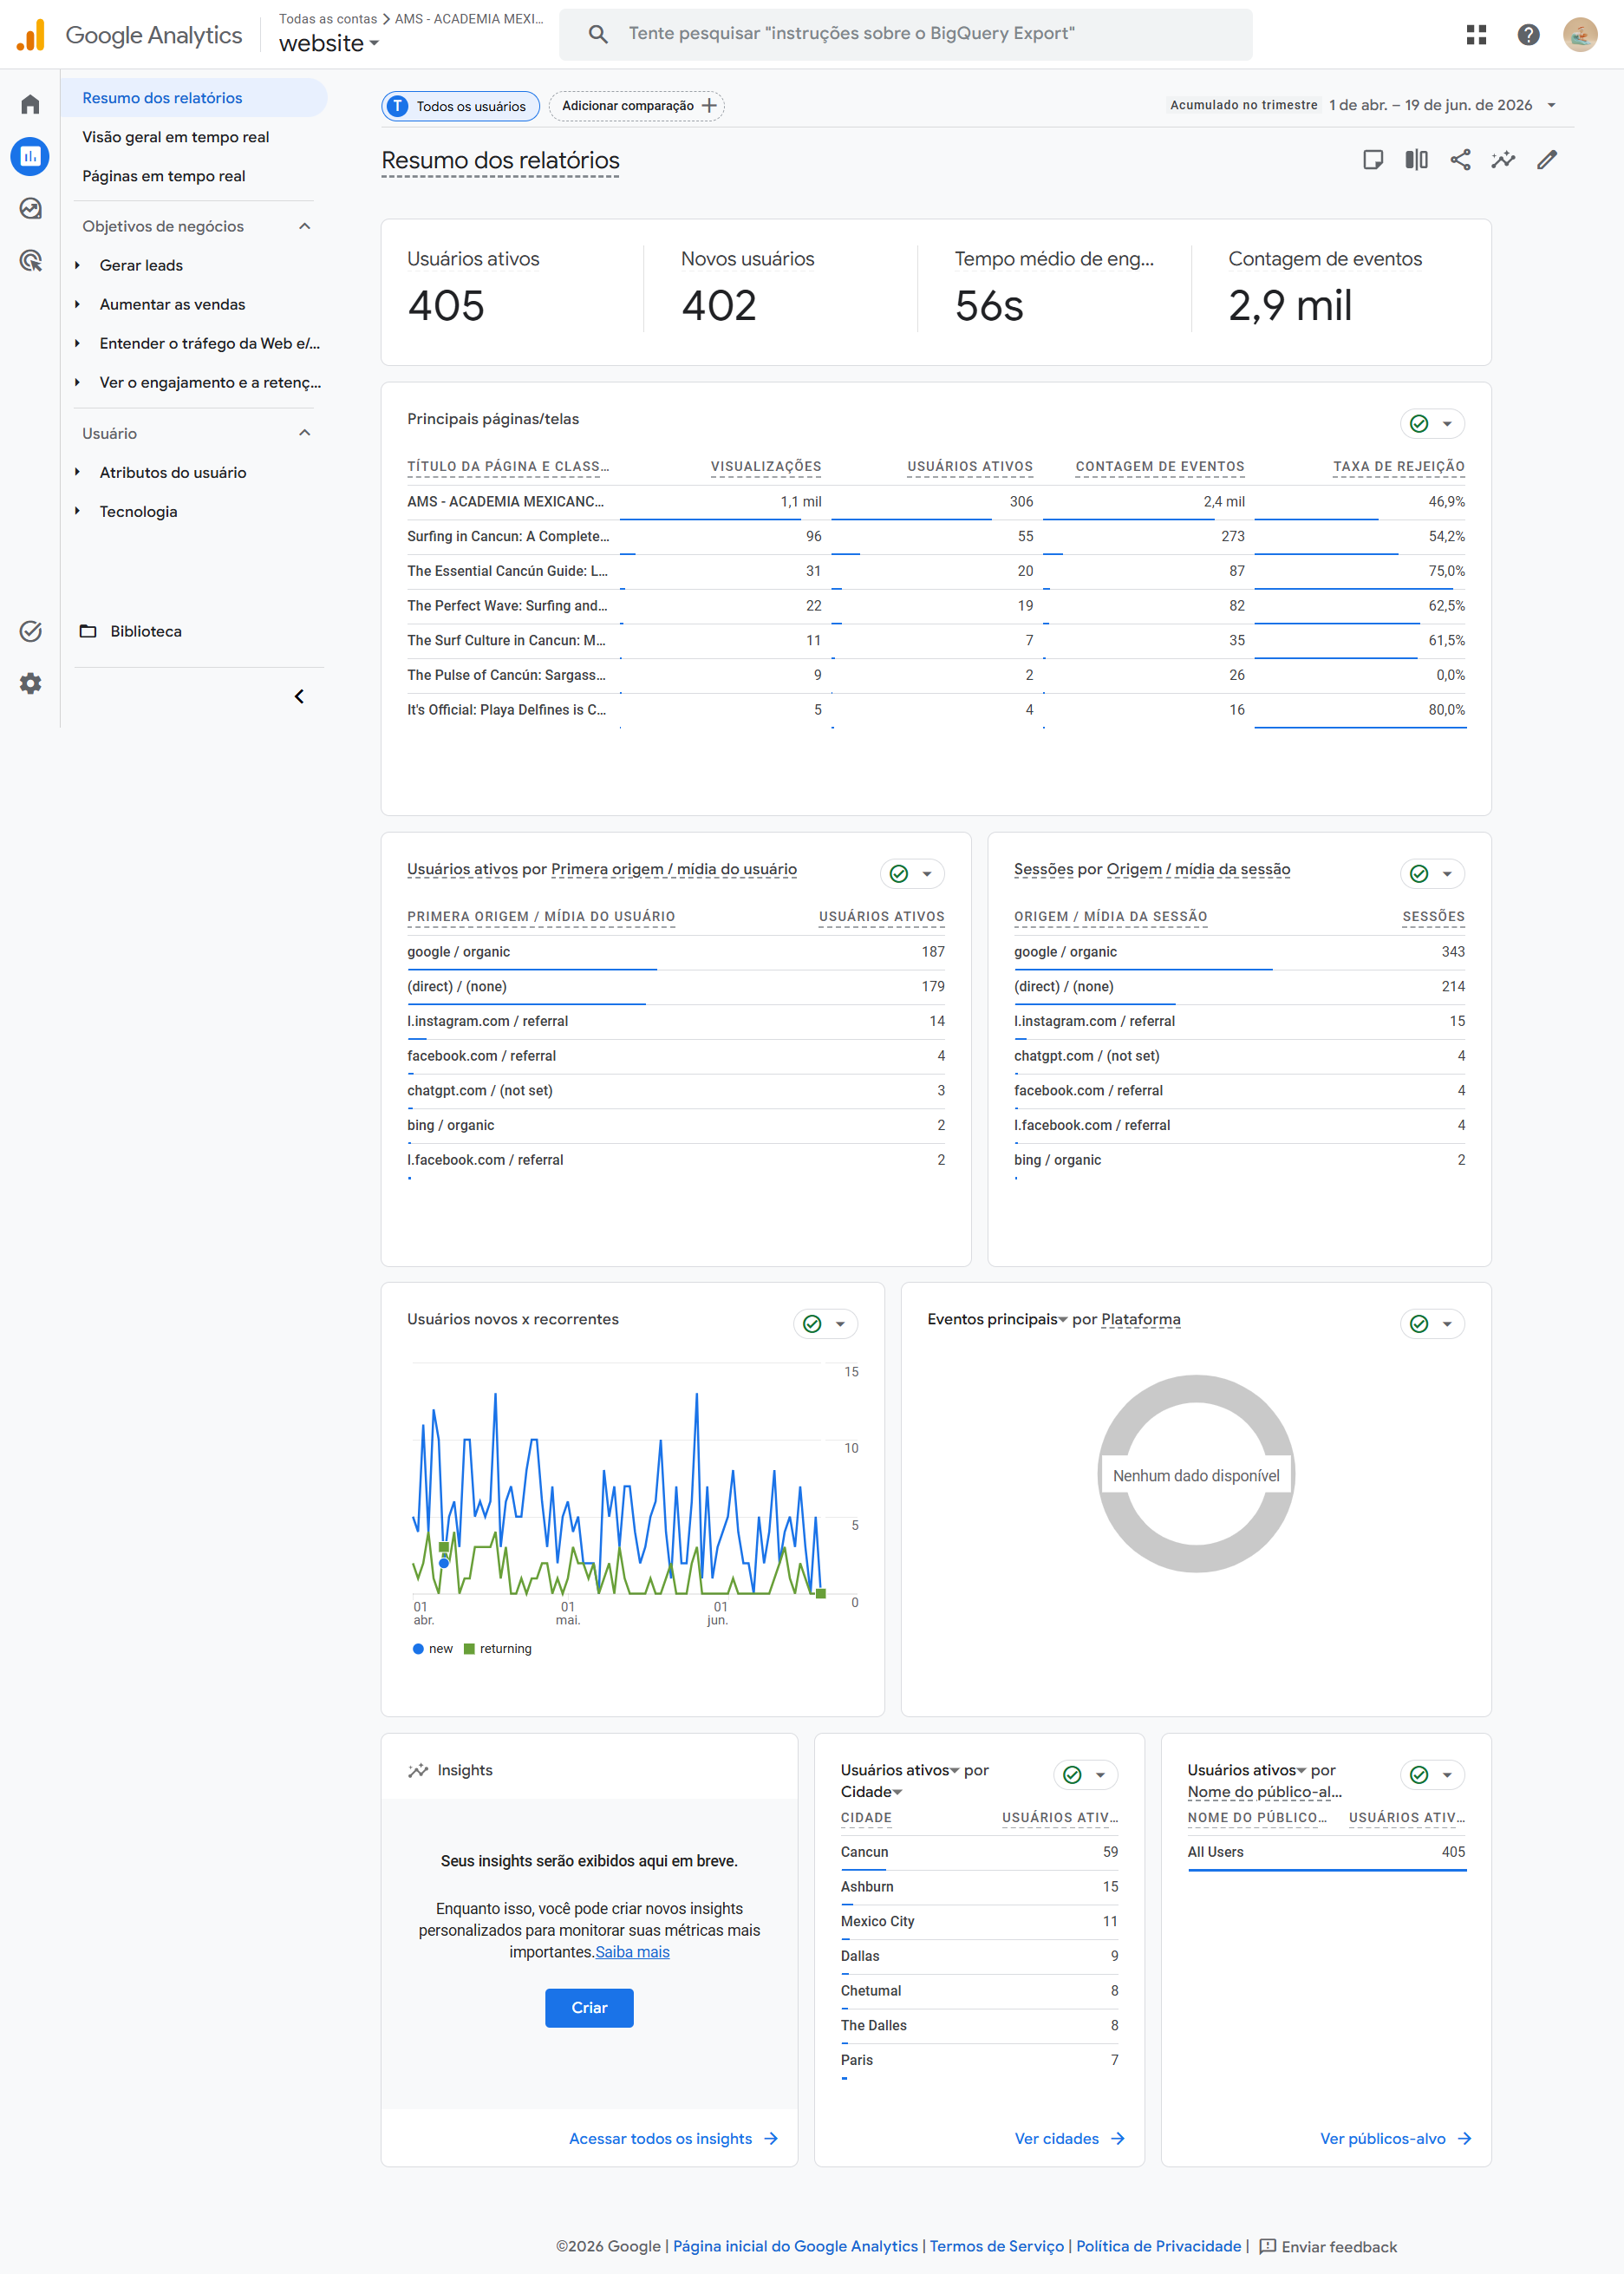Click the search magnifier icon
Screen dimensions: 1624x2274
click(598, 34)
